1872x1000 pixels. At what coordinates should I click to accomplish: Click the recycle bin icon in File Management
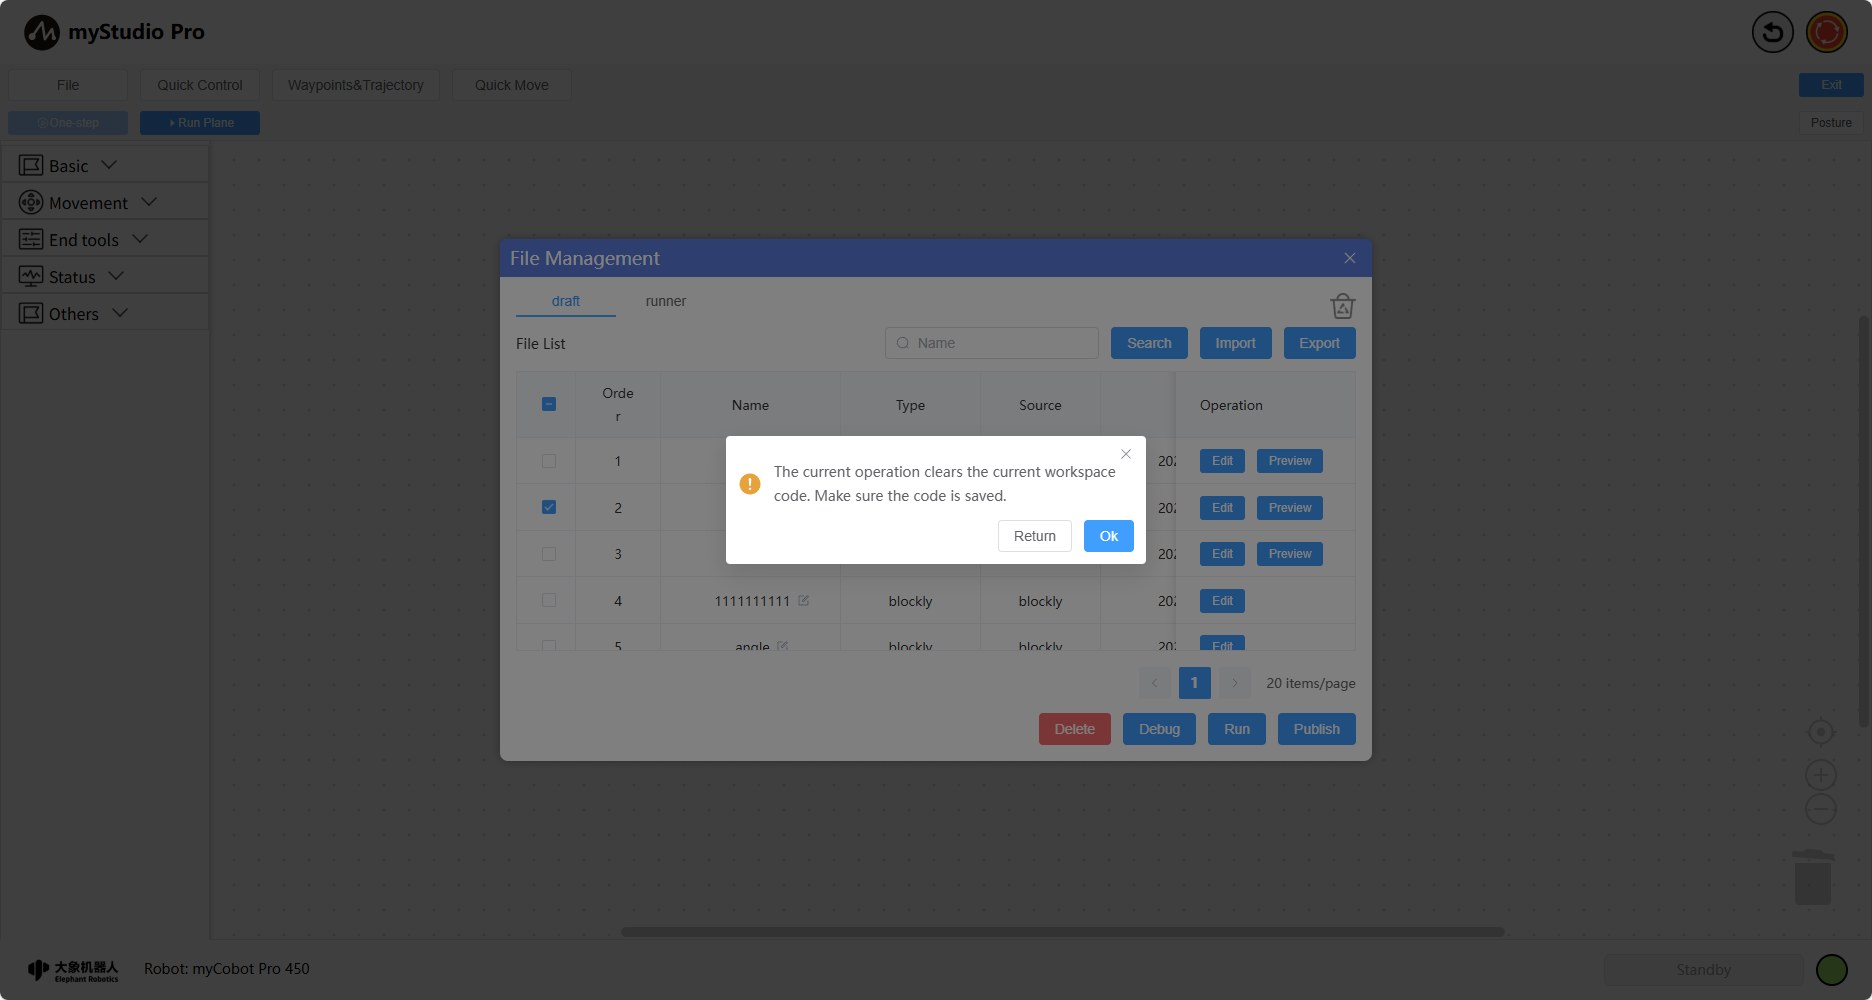pyautogui.click(x=1342, y=306)
